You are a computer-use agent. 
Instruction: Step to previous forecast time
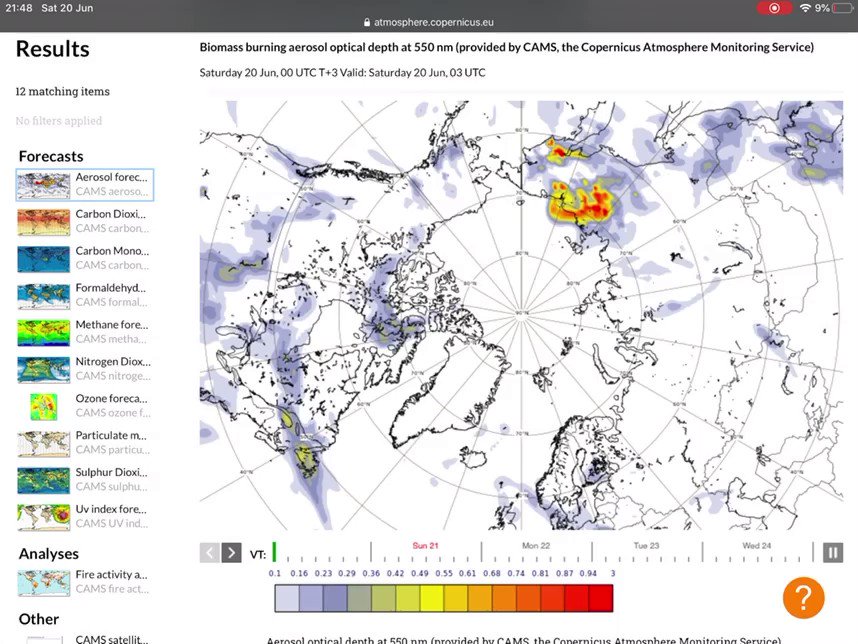209,553
